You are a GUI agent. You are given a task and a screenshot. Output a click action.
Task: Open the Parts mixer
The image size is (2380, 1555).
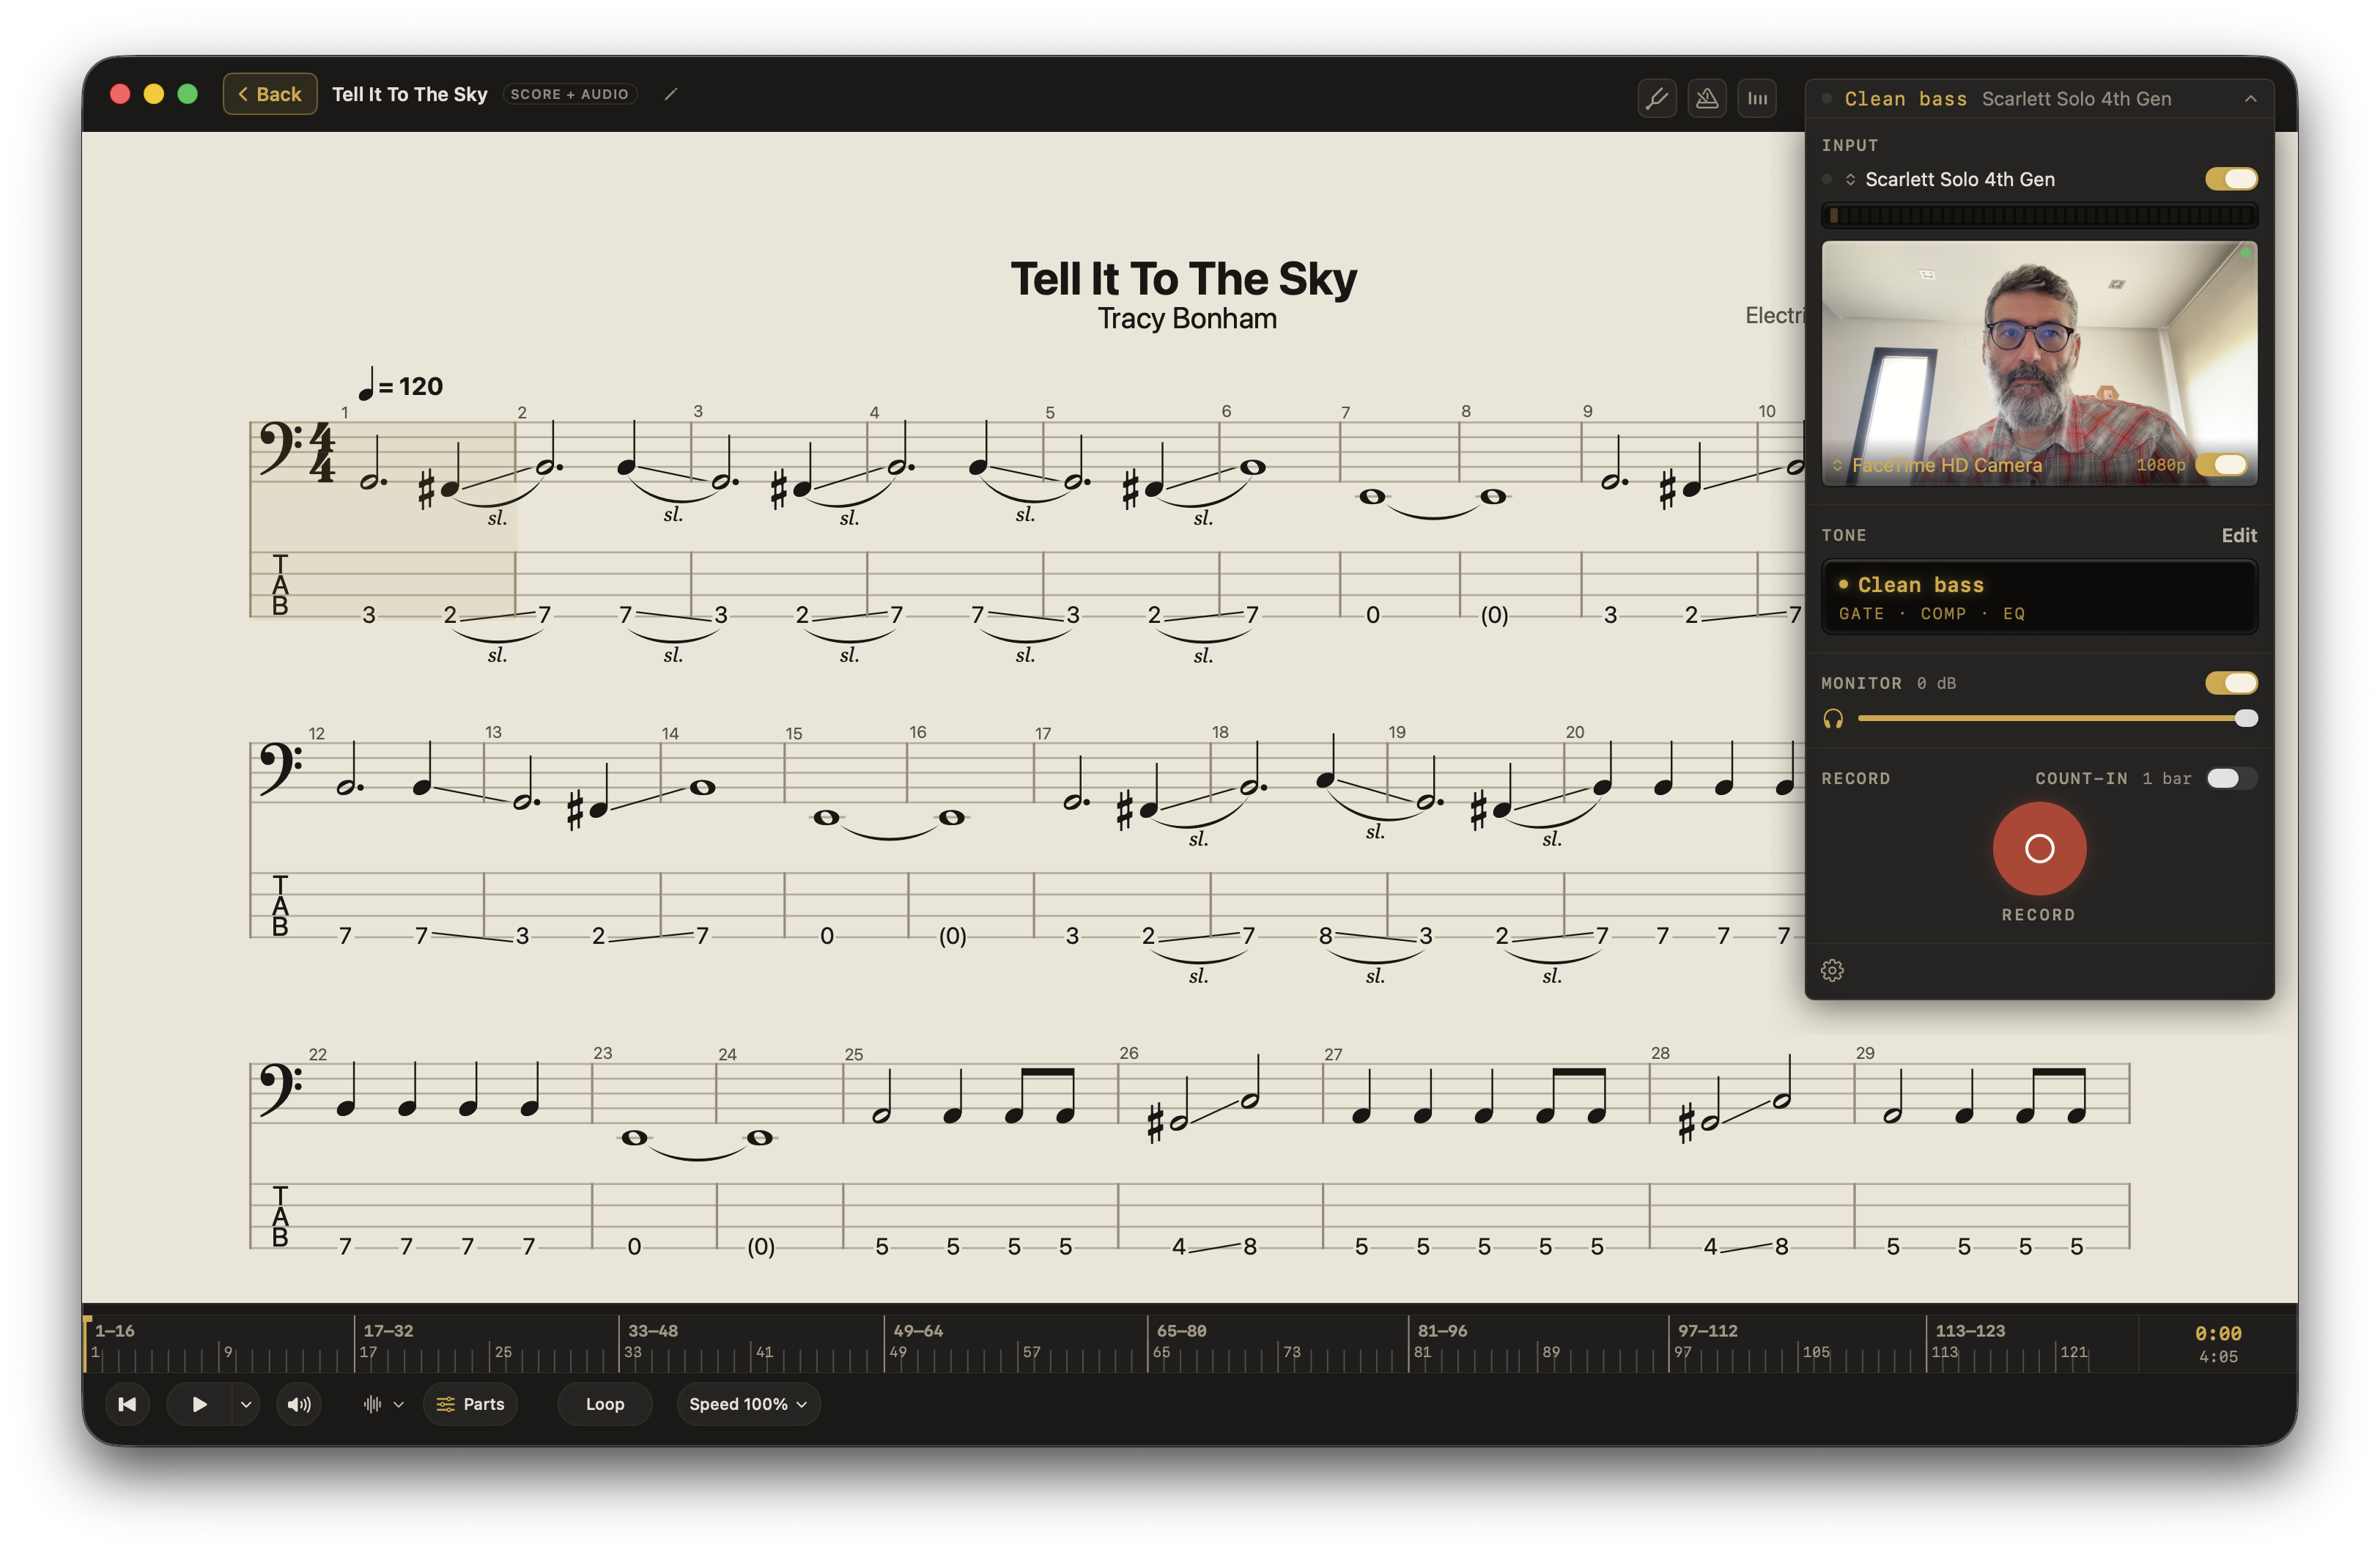(x=470, y=1404)
